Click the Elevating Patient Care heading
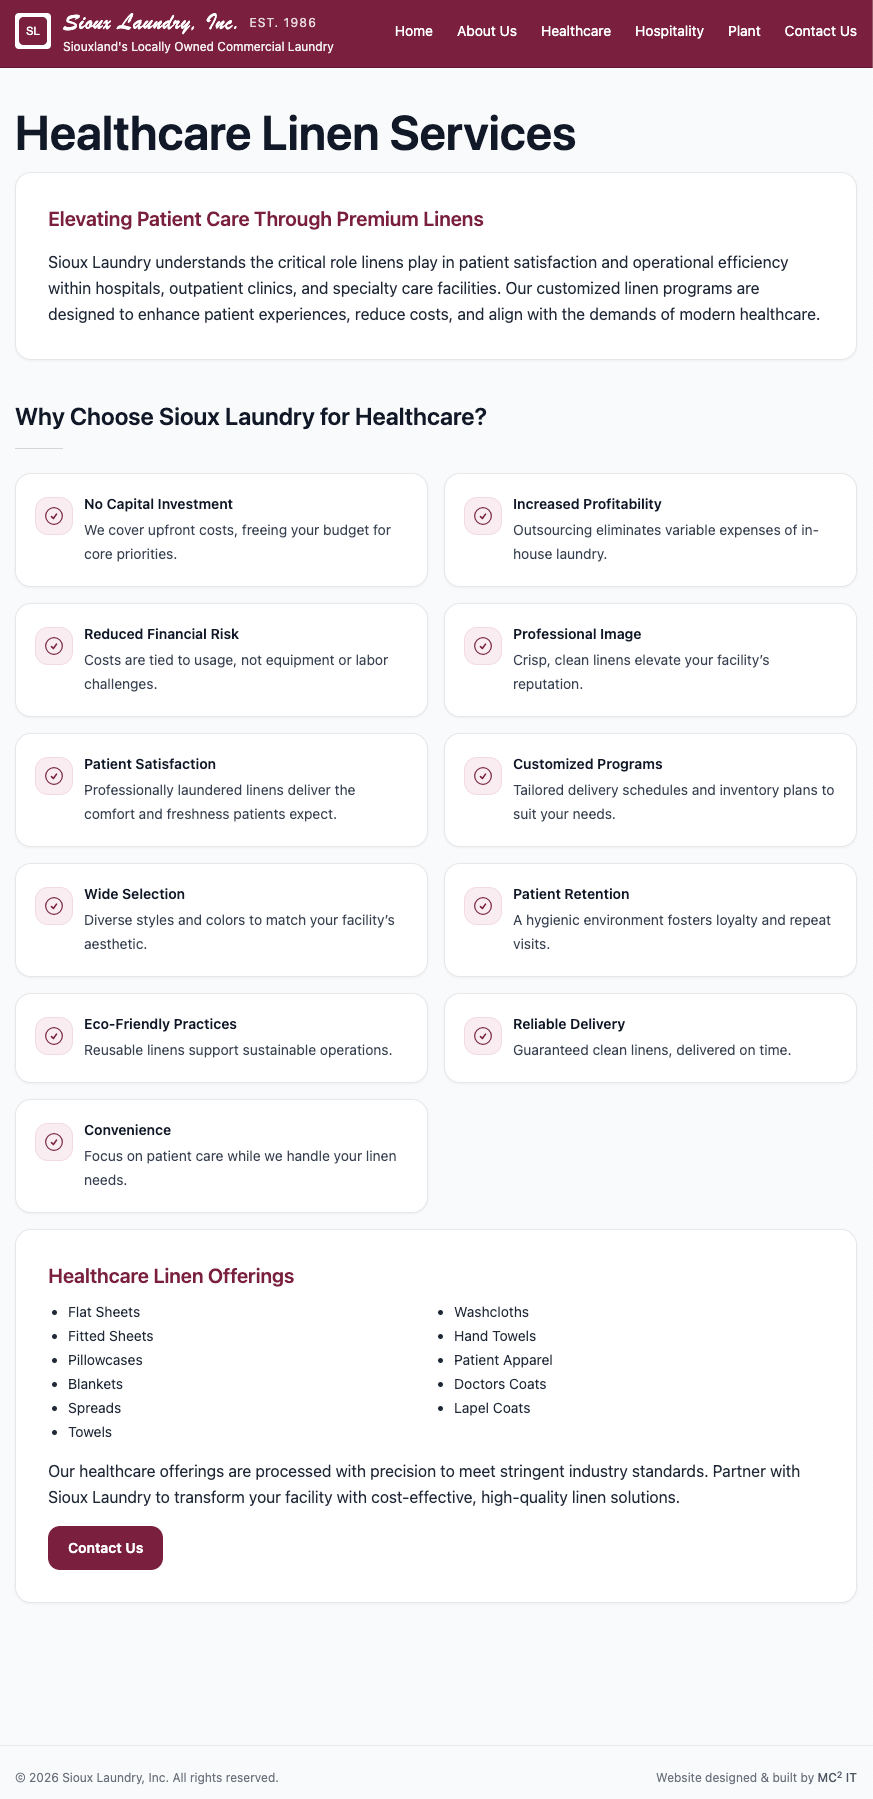 tap(264, 219)
